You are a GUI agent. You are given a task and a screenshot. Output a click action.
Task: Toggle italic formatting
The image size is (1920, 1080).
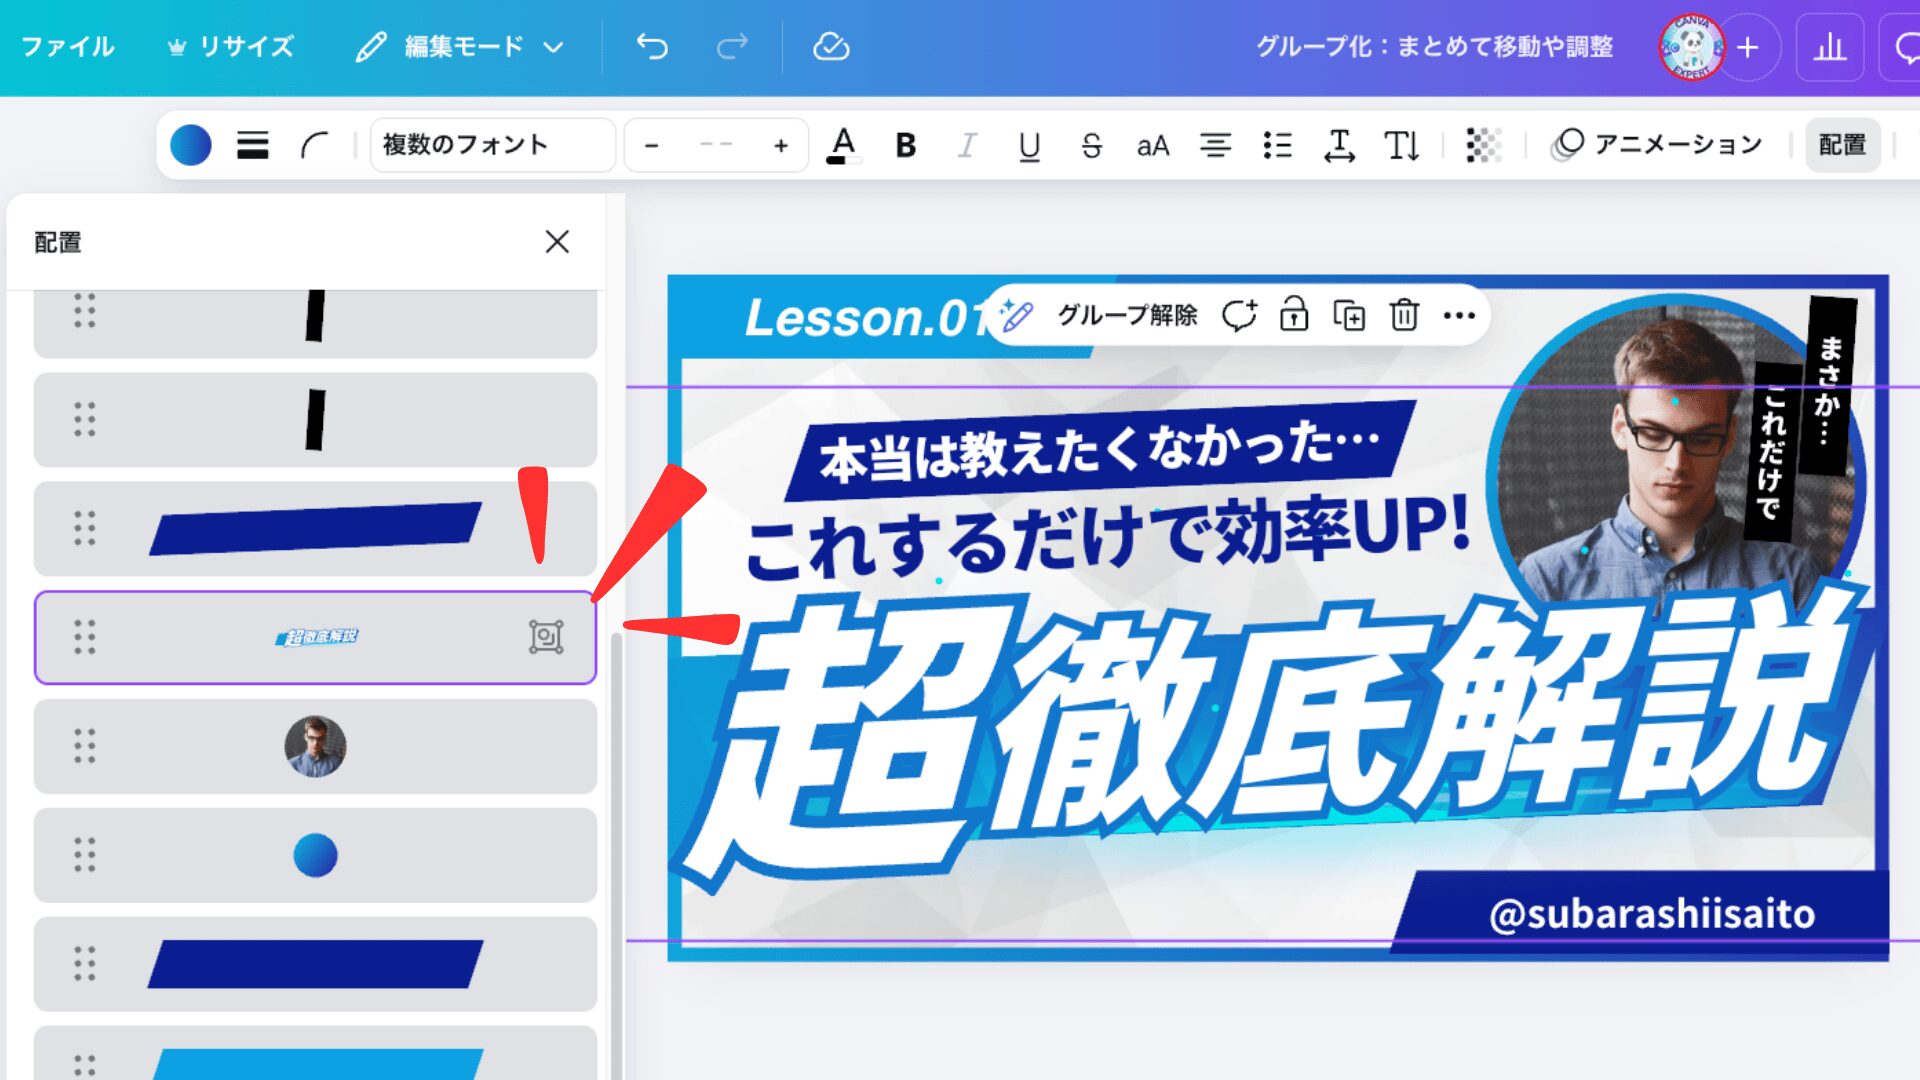tap(967, 145)
